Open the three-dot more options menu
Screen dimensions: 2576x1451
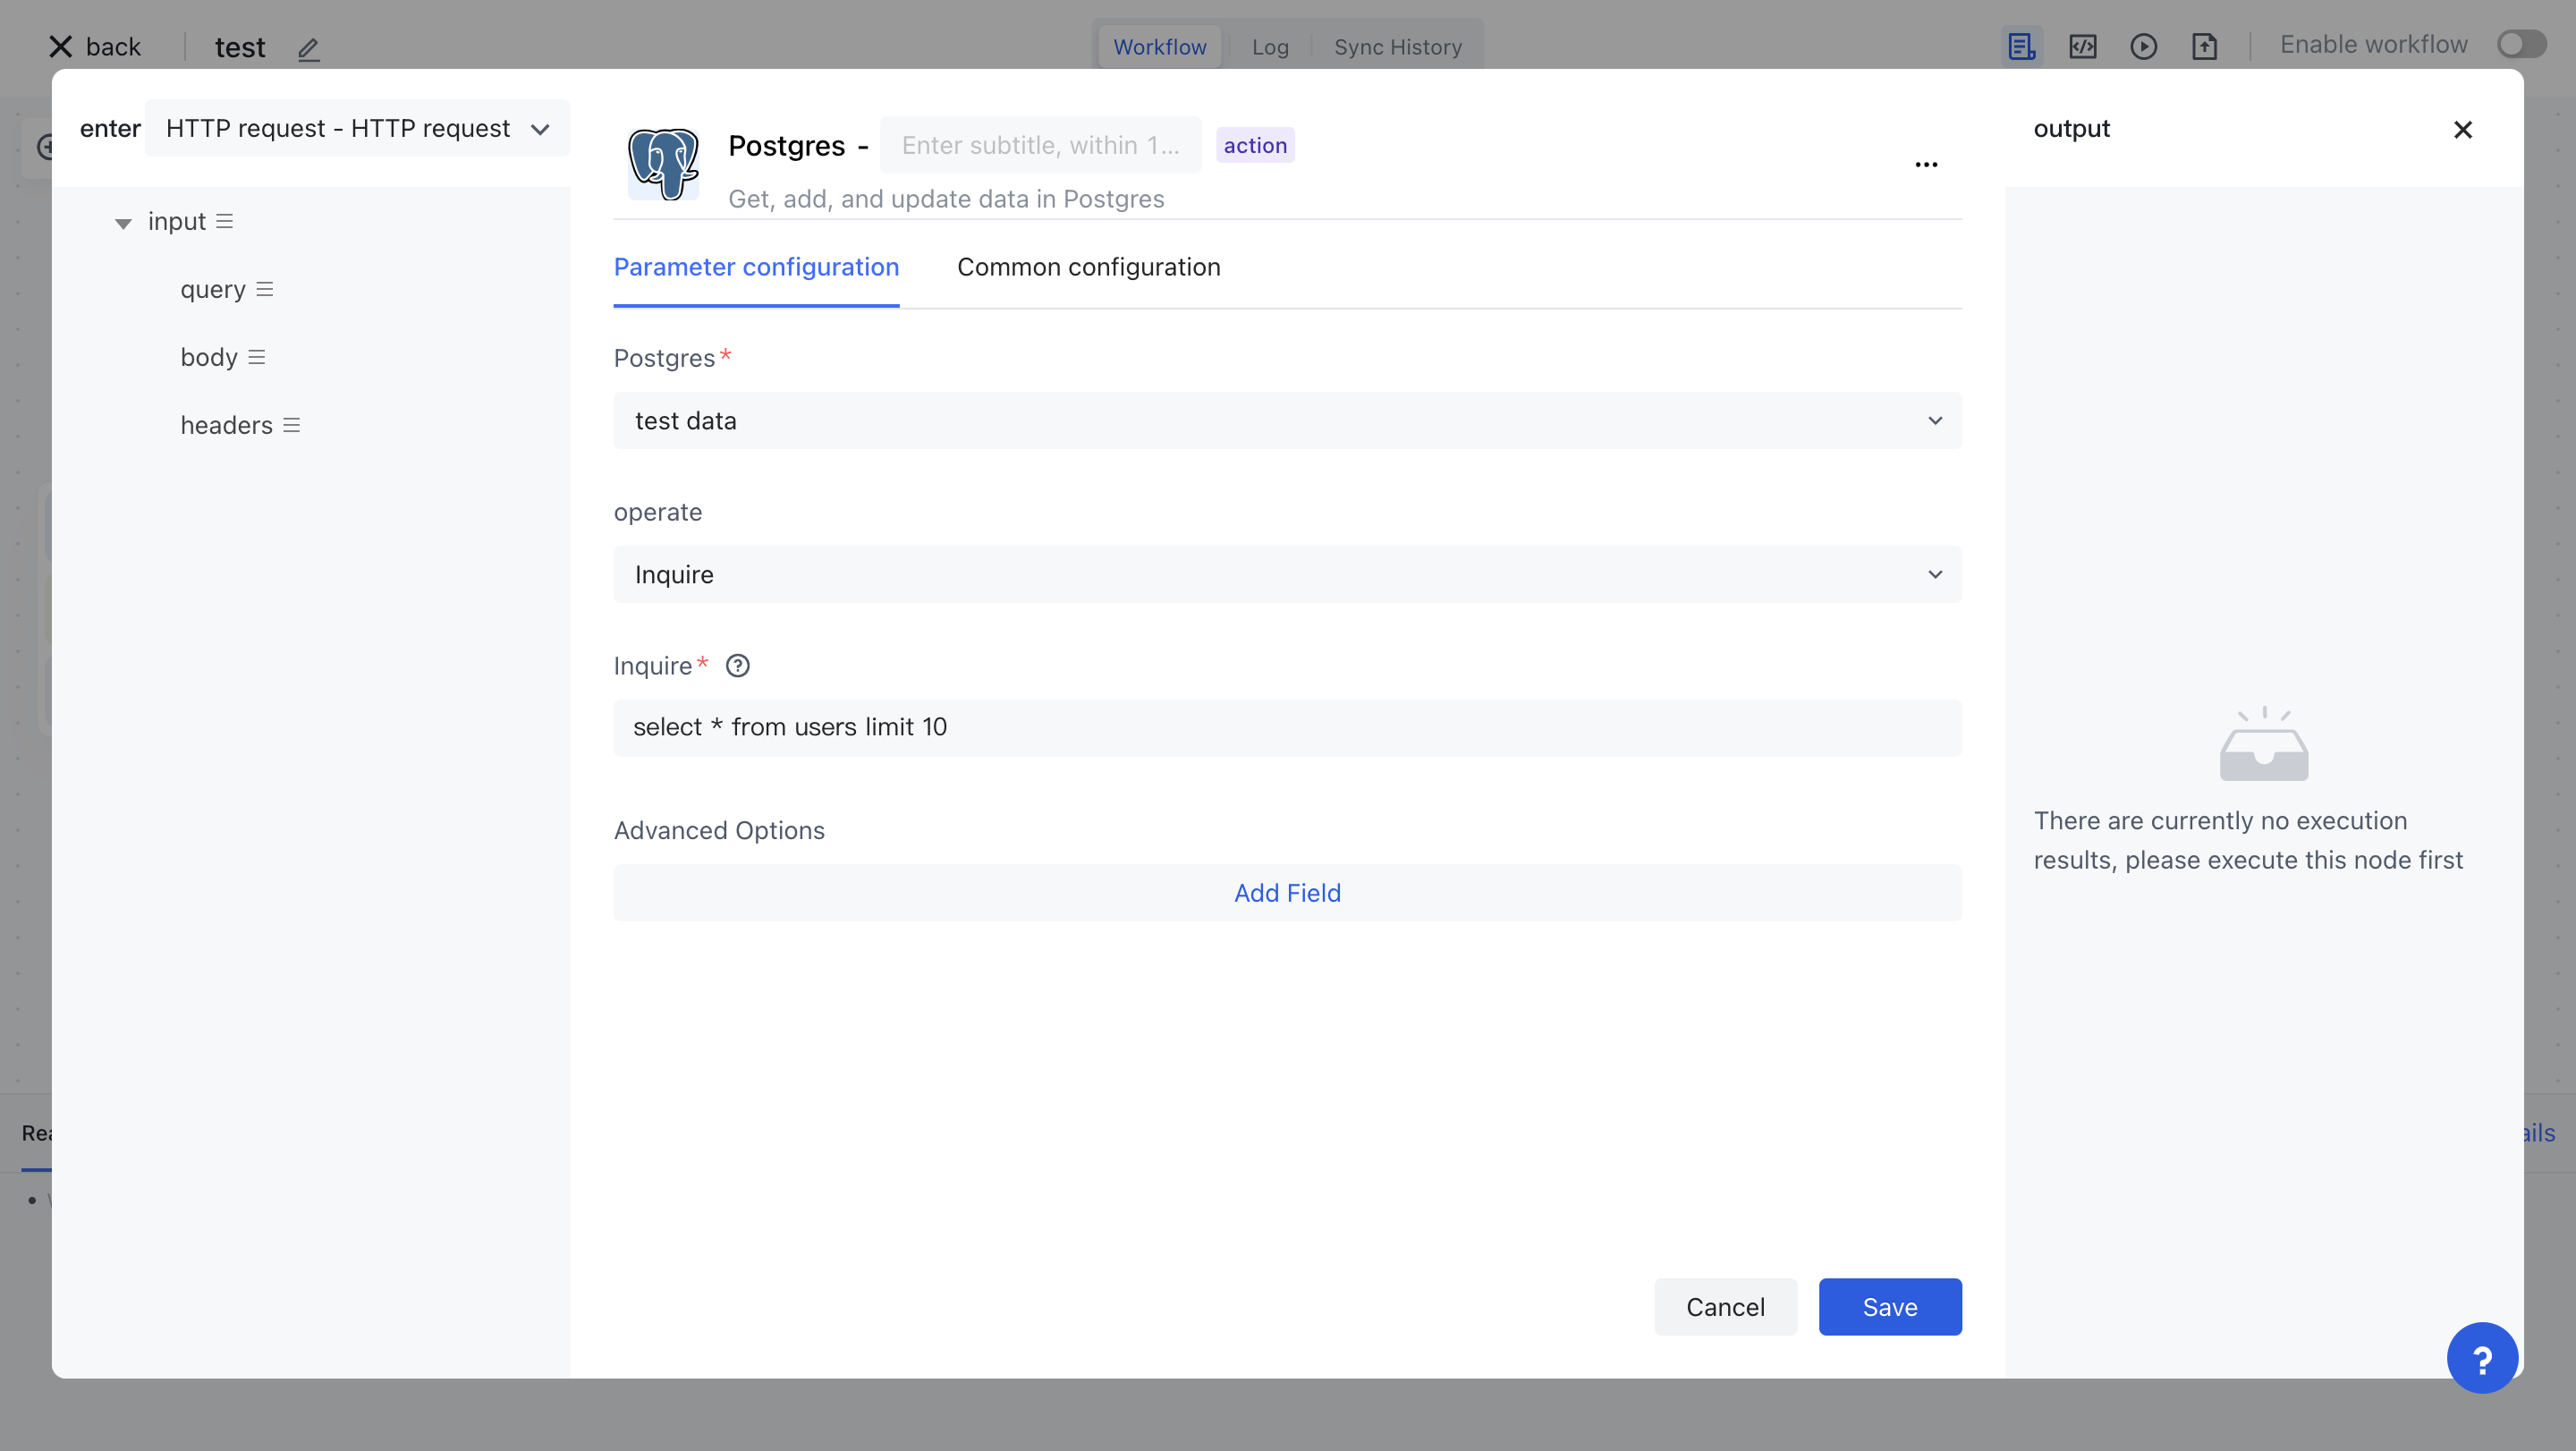click(1926, 164)
